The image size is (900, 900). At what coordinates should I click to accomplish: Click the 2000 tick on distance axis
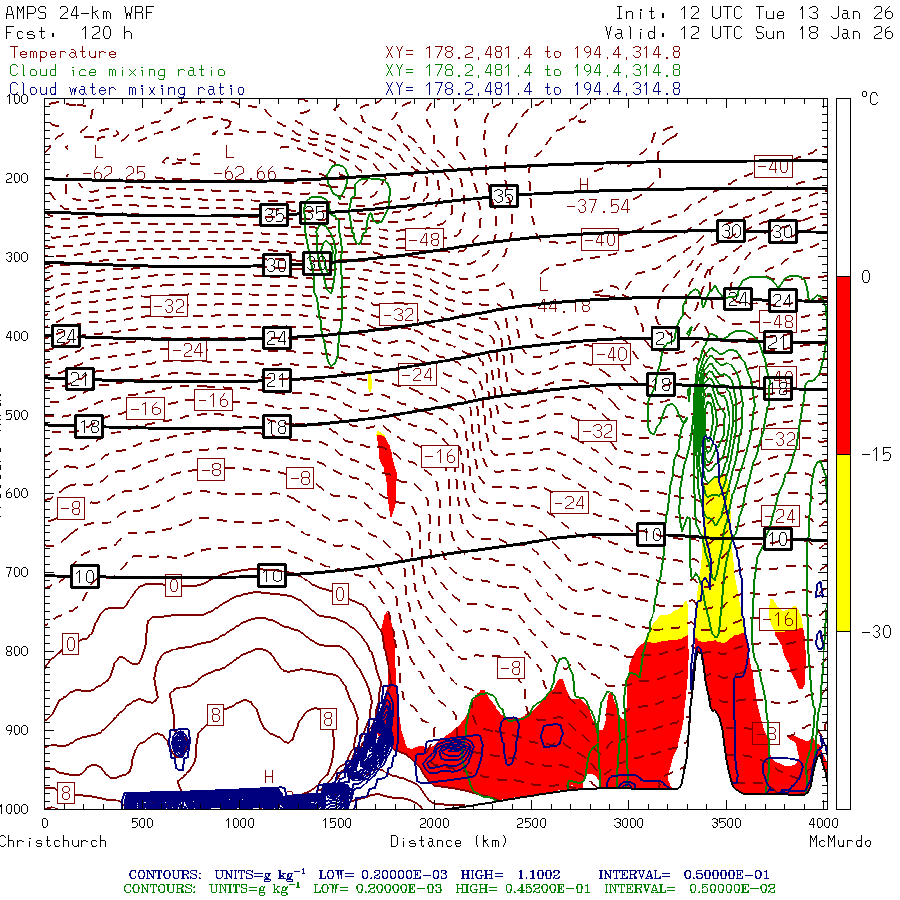pyautogui.click(x=434, y=823)
